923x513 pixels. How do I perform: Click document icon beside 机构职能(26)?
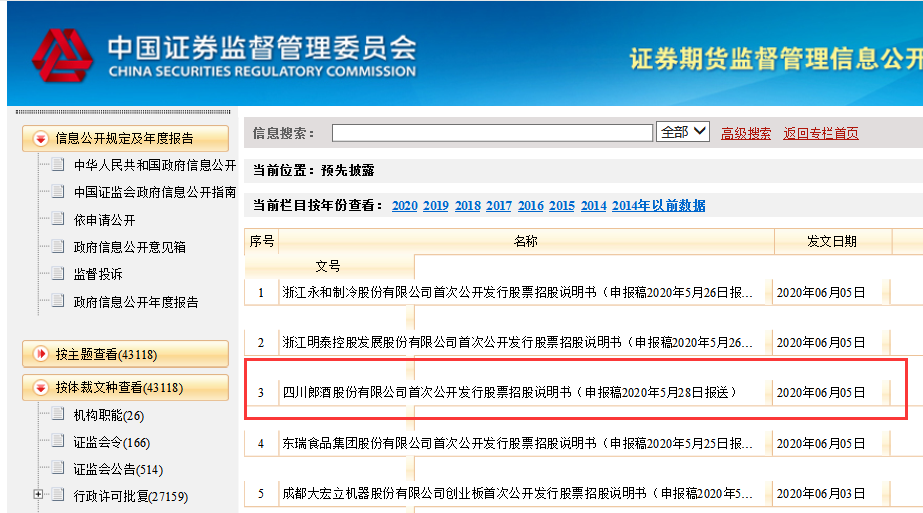(58, 414)
